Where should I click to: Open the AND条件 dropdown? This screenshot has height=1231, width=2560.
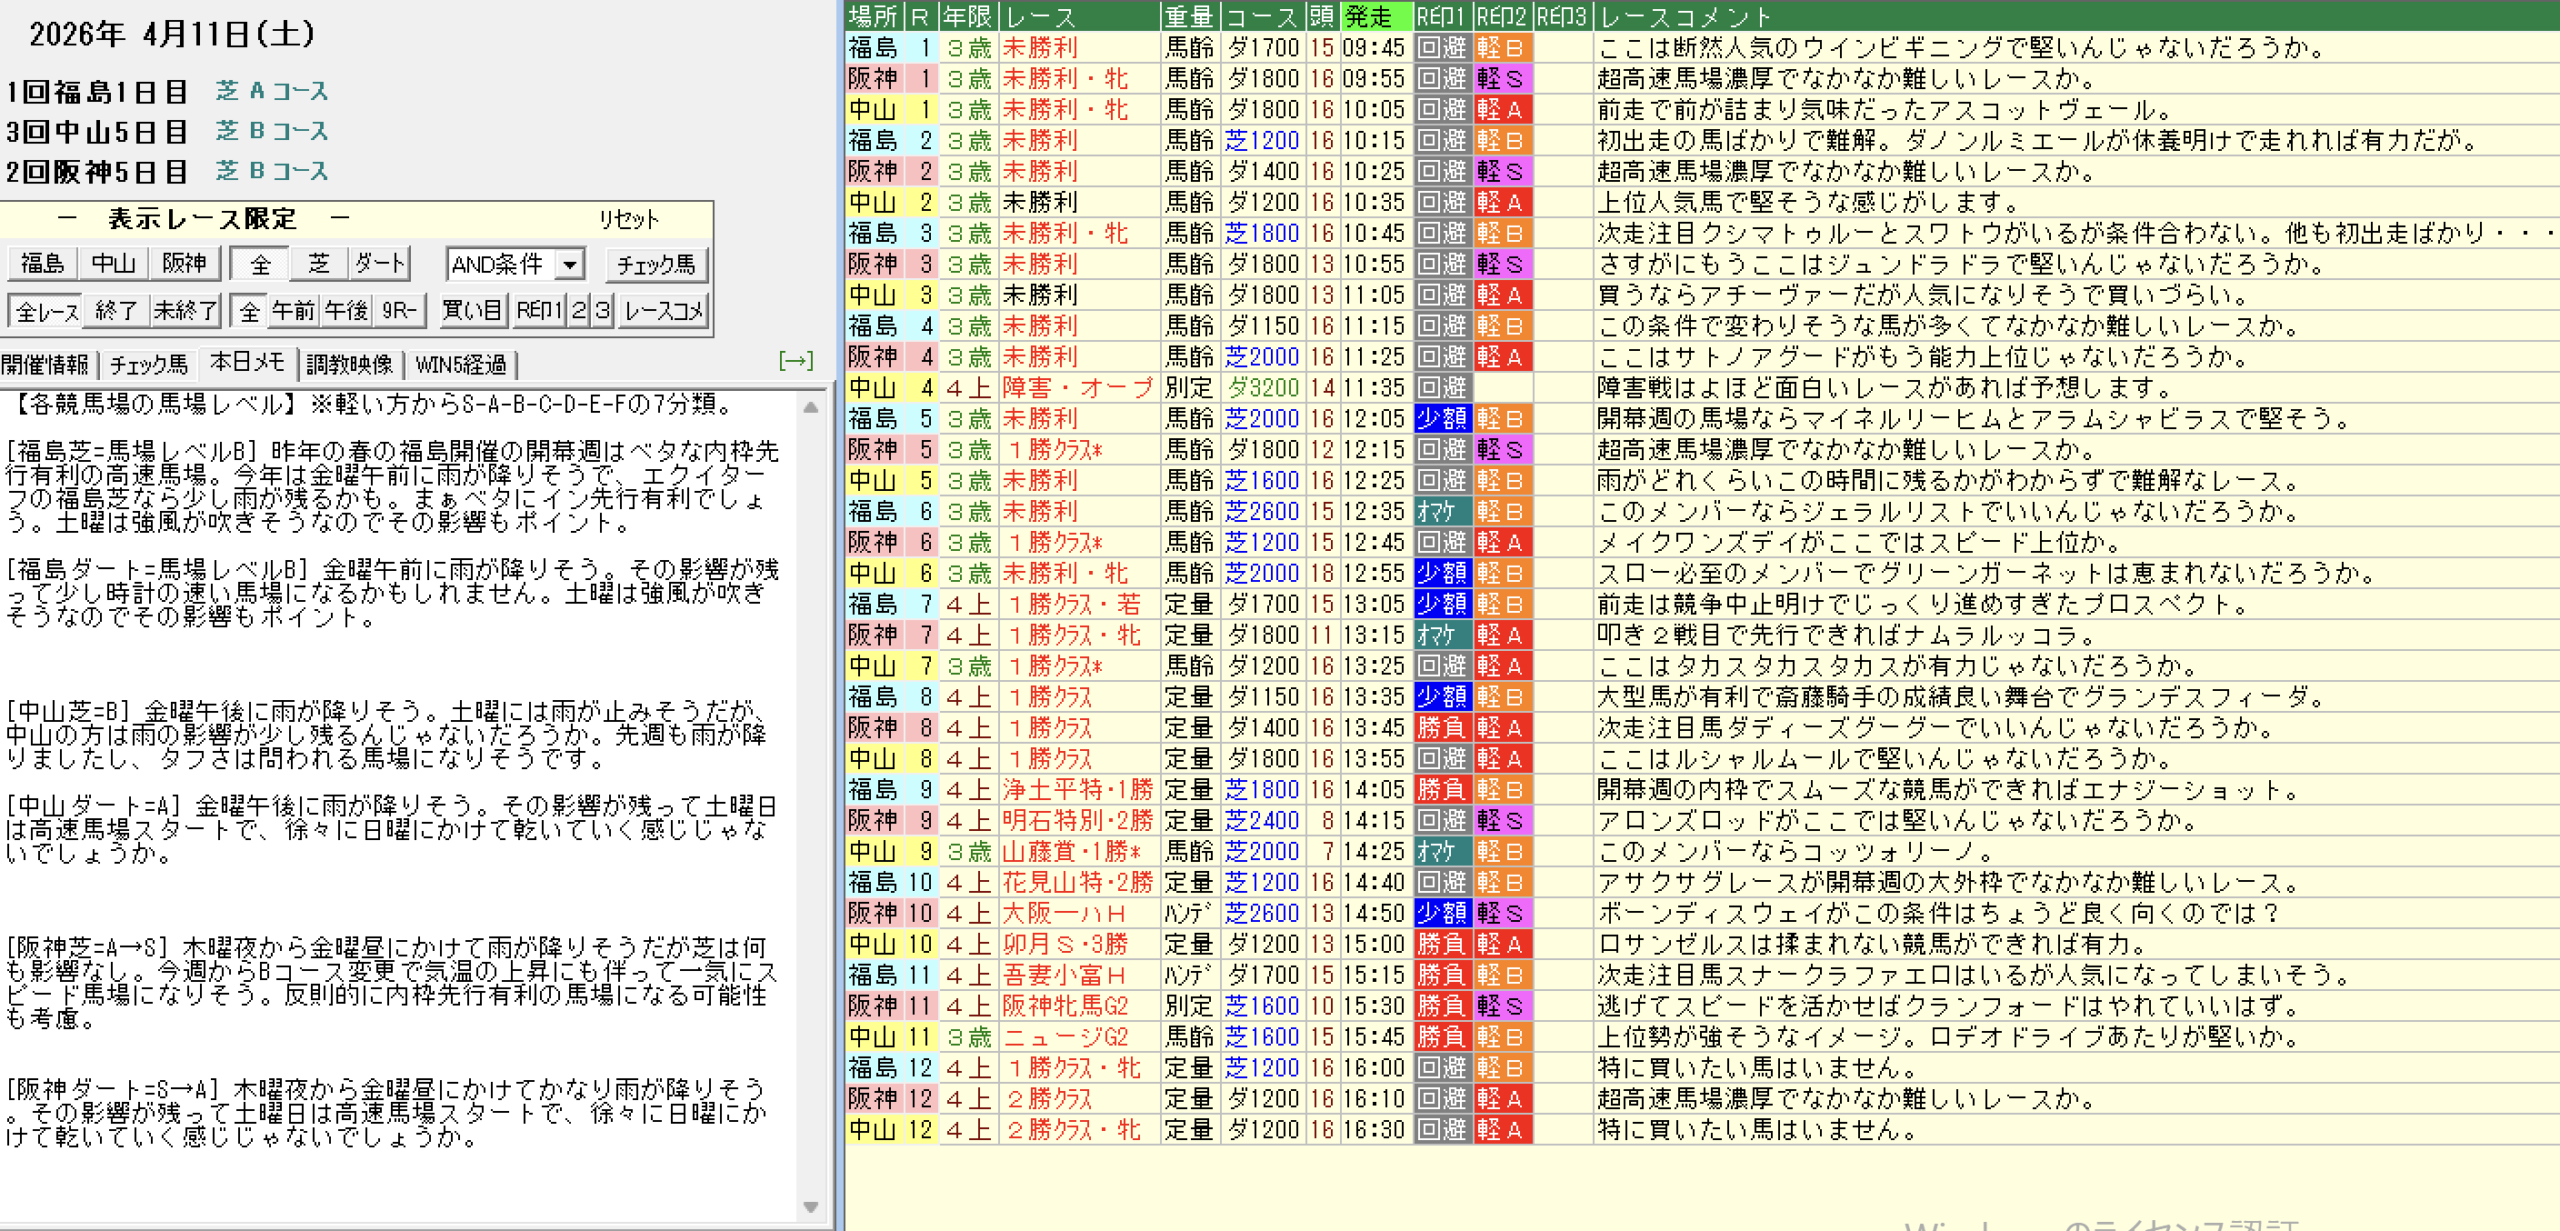pos(570,264)
